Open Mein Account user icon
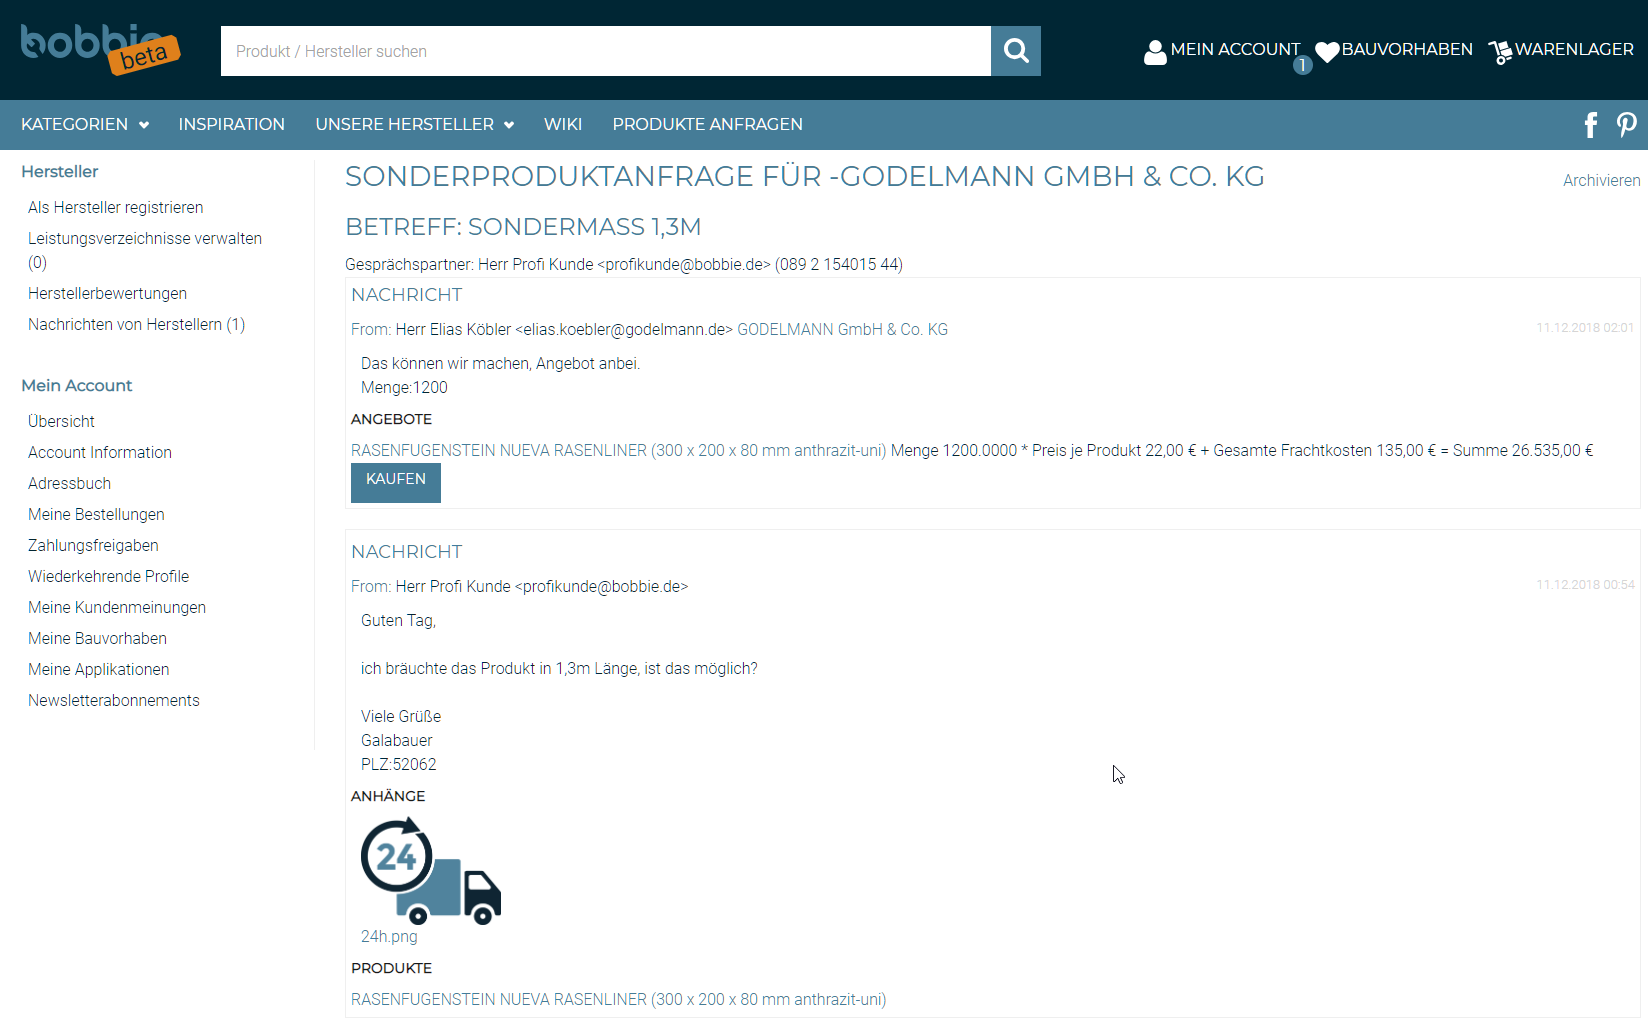This screenshot has height=1024, width=1648. 1155,52
